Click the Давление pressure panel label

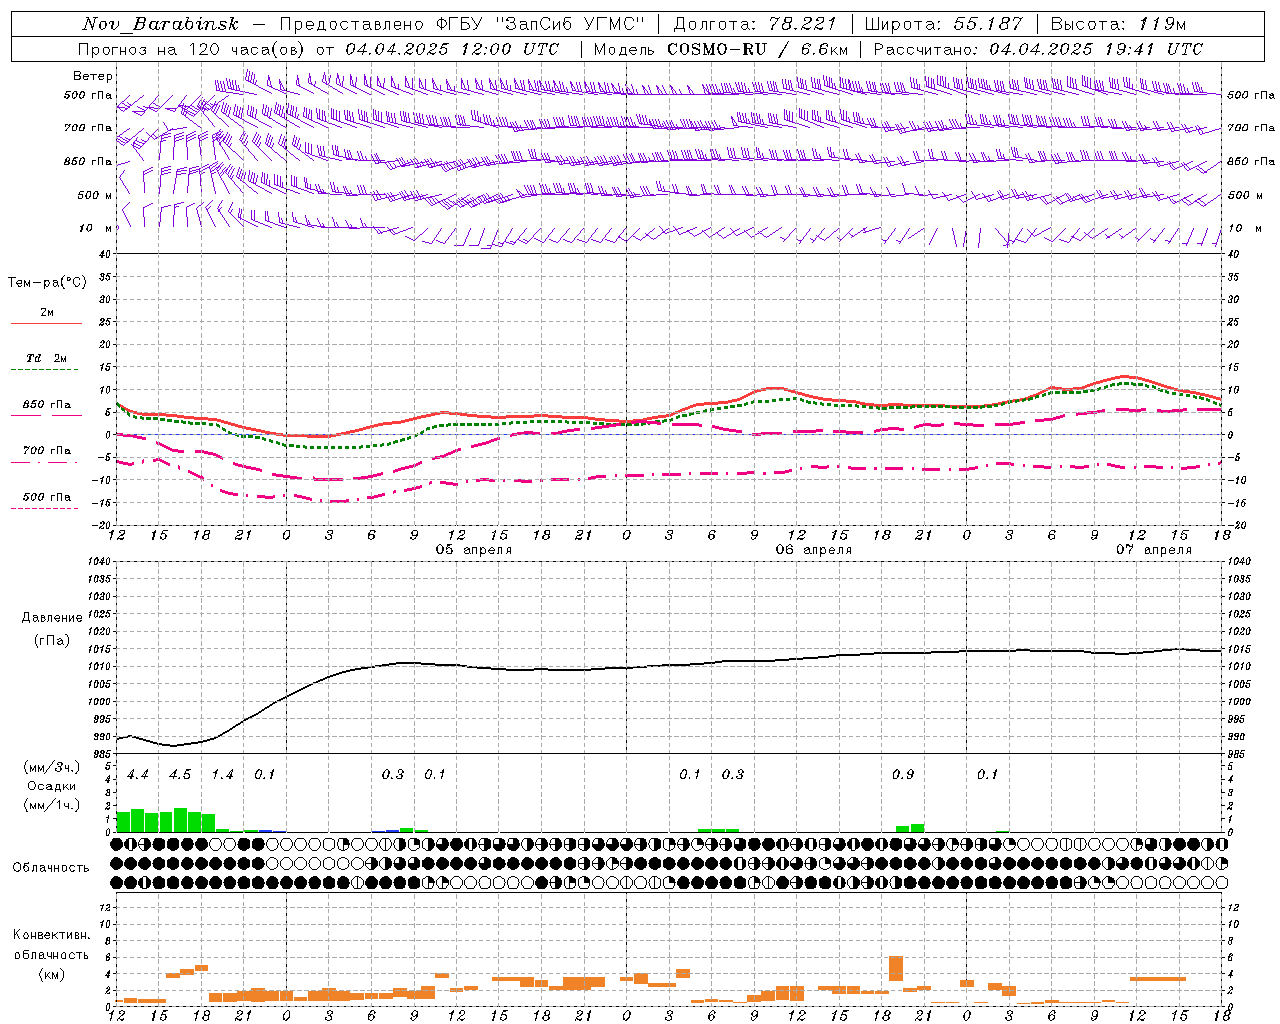pos(52,618)
